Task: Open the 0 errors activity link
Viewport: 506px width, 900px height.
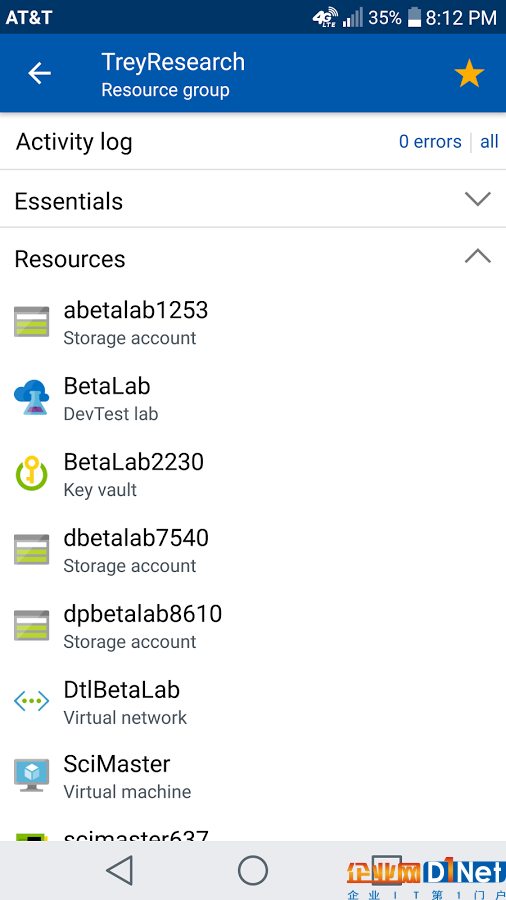Action: click(430, 141)
